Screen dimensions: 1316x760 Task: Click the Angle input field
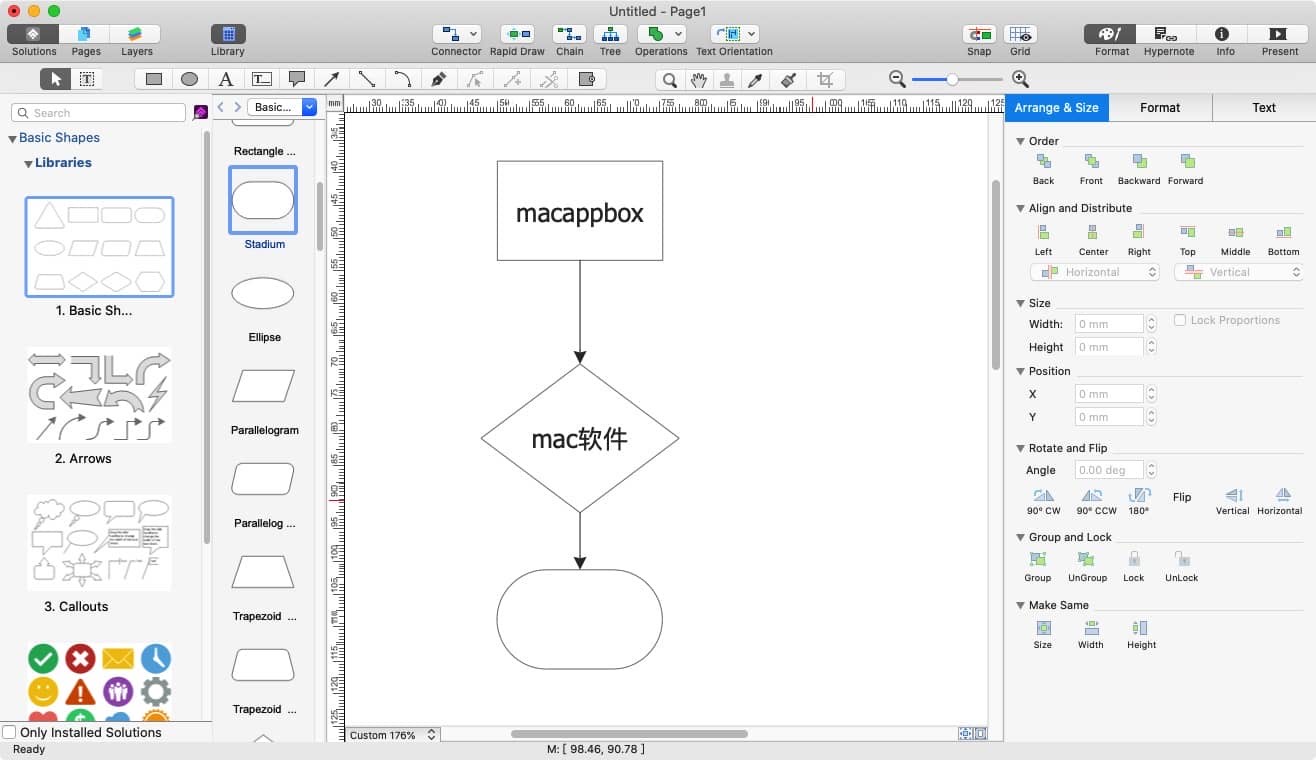tap(1109, 470)
